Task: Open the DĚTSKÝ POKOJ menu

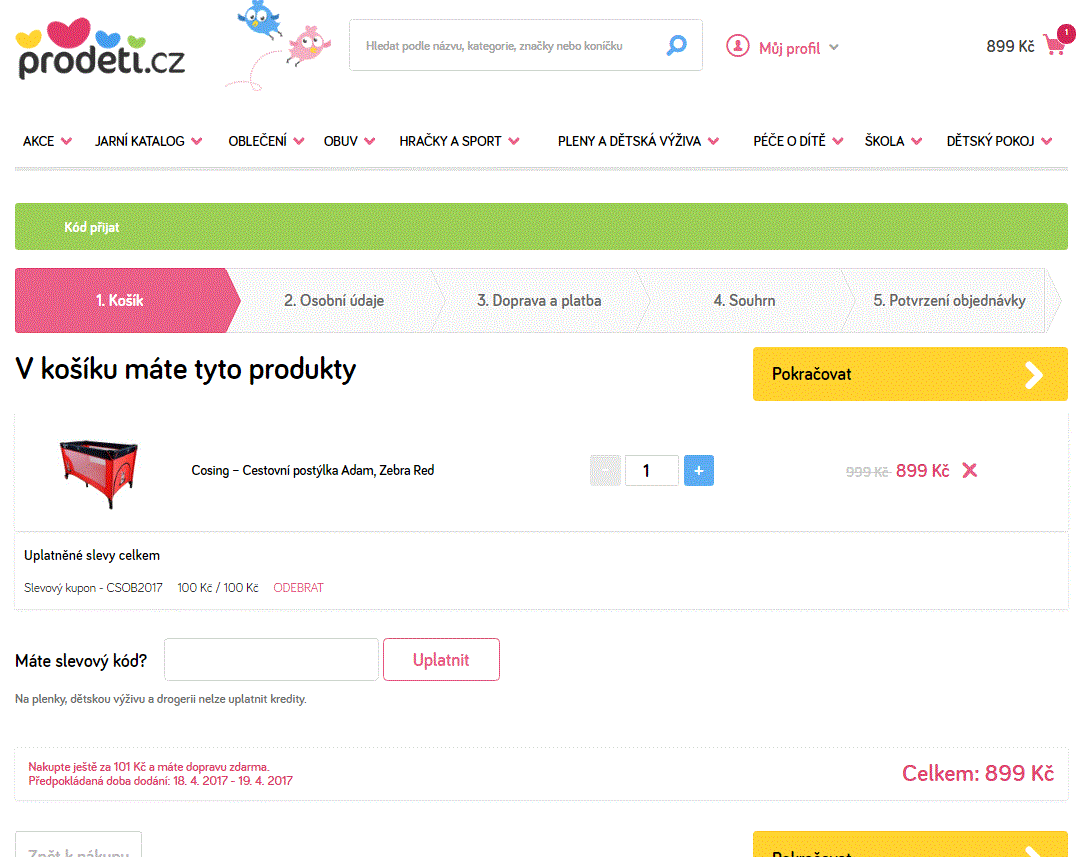Action: pos(998,141)
